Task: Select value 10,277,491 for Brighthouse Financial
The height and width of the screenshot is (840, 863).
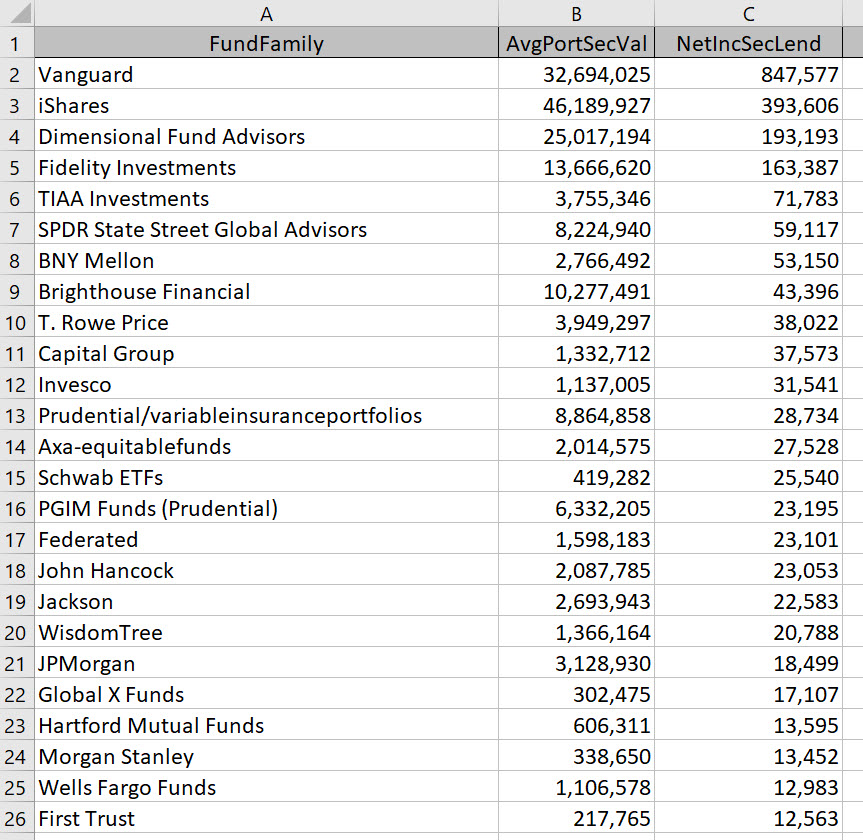Action: [x=576, y=291]
